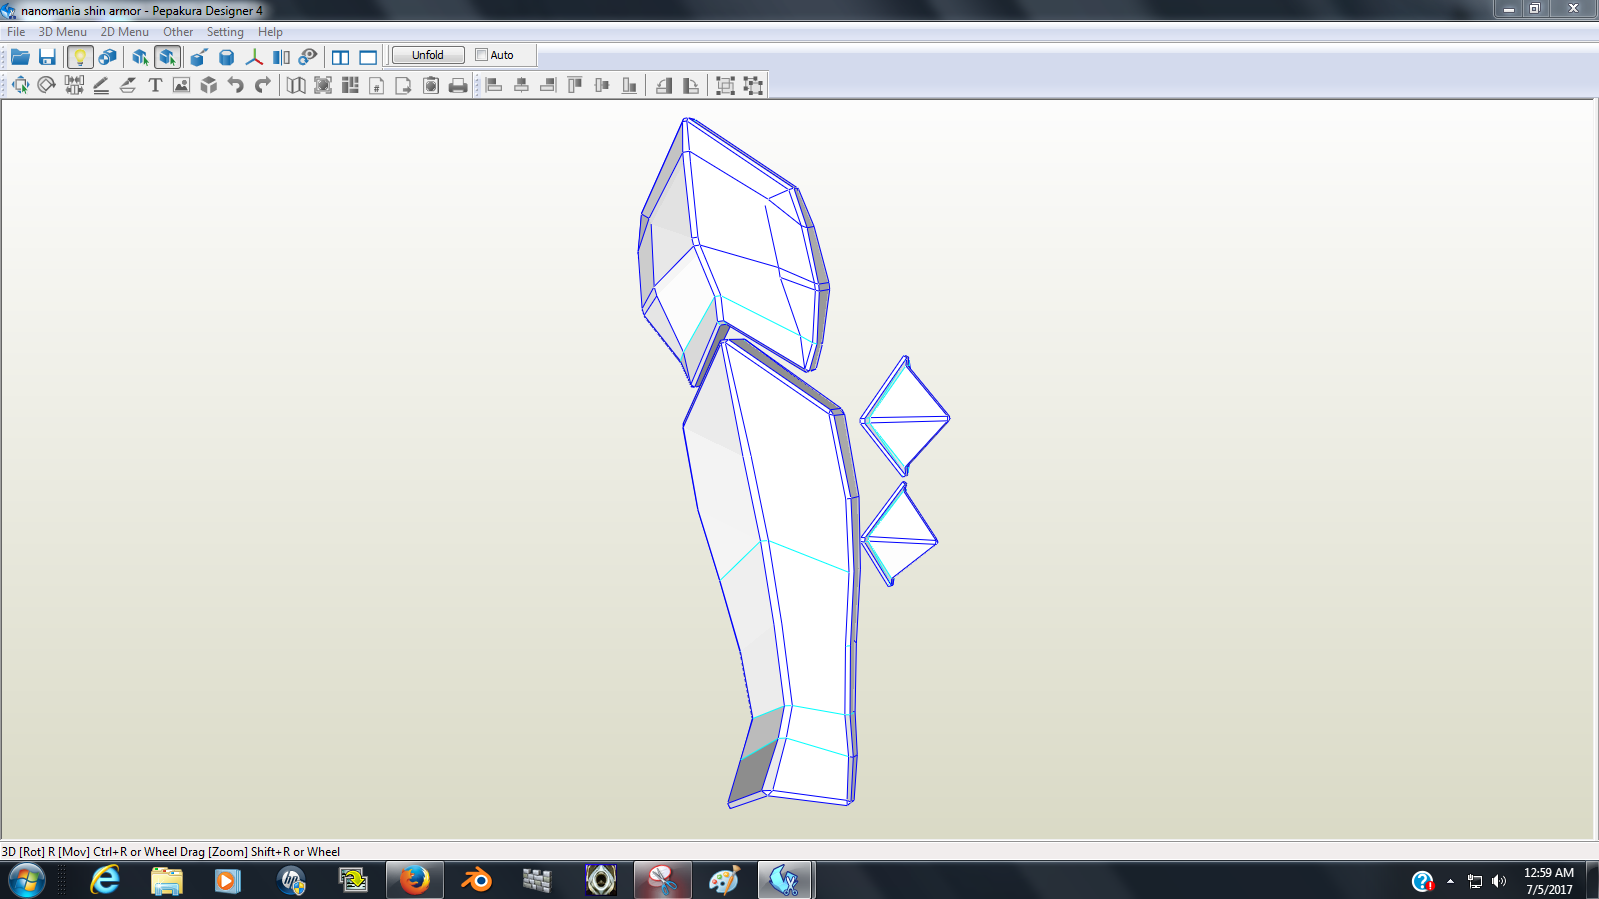
Task: Align selected parts to bottom
Action: (629, 85)
